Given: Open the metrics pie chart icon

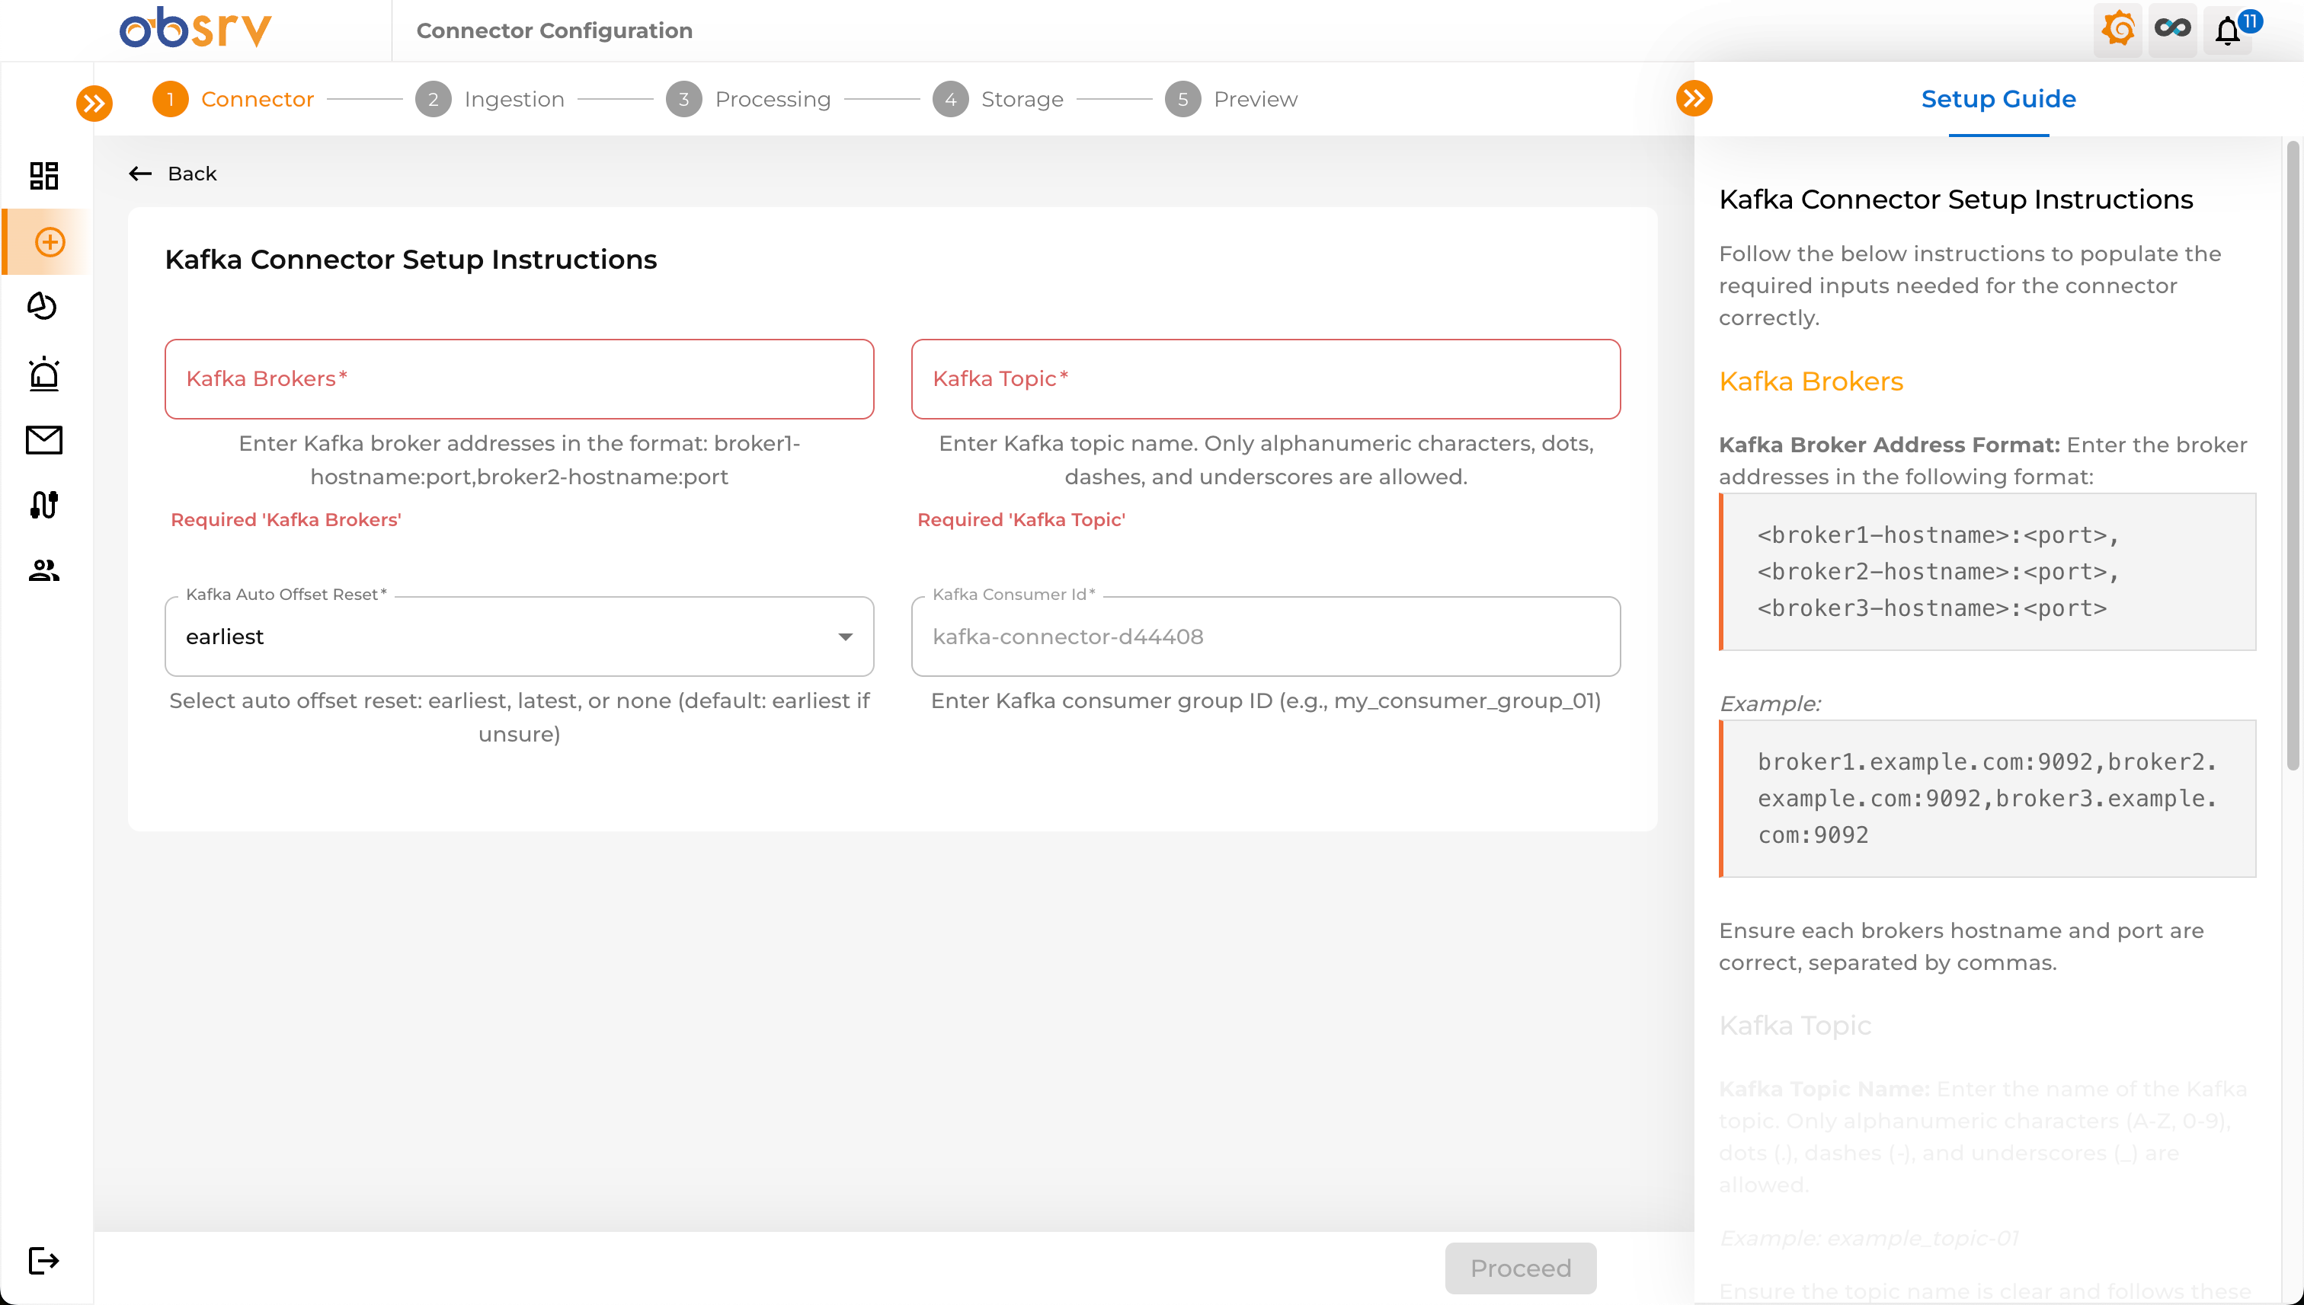Looking at the screenshot, I should 43,306.
